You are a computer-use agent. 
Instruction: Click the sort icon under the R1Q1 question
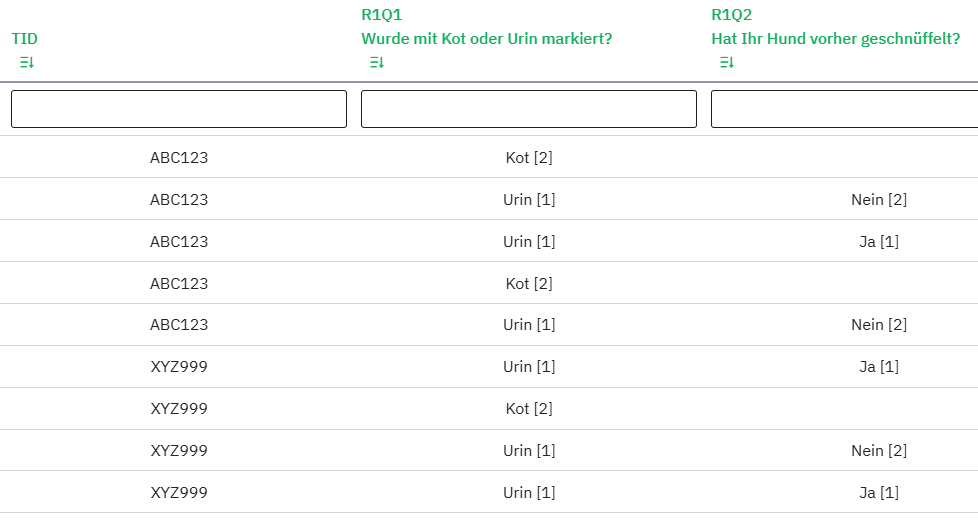(377, 63)
